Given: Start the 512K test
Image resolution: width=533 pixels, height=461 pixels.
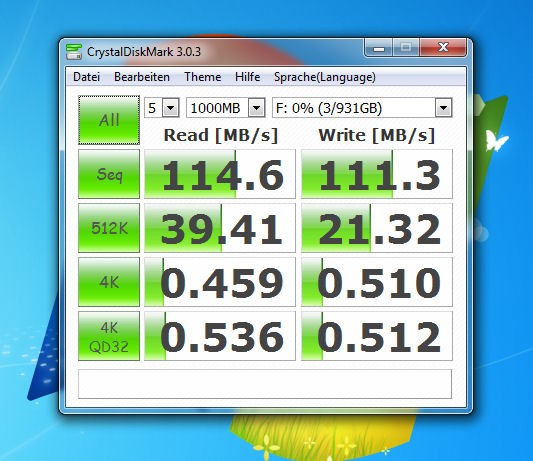Looking at the screenshot, I should [109, 228].
